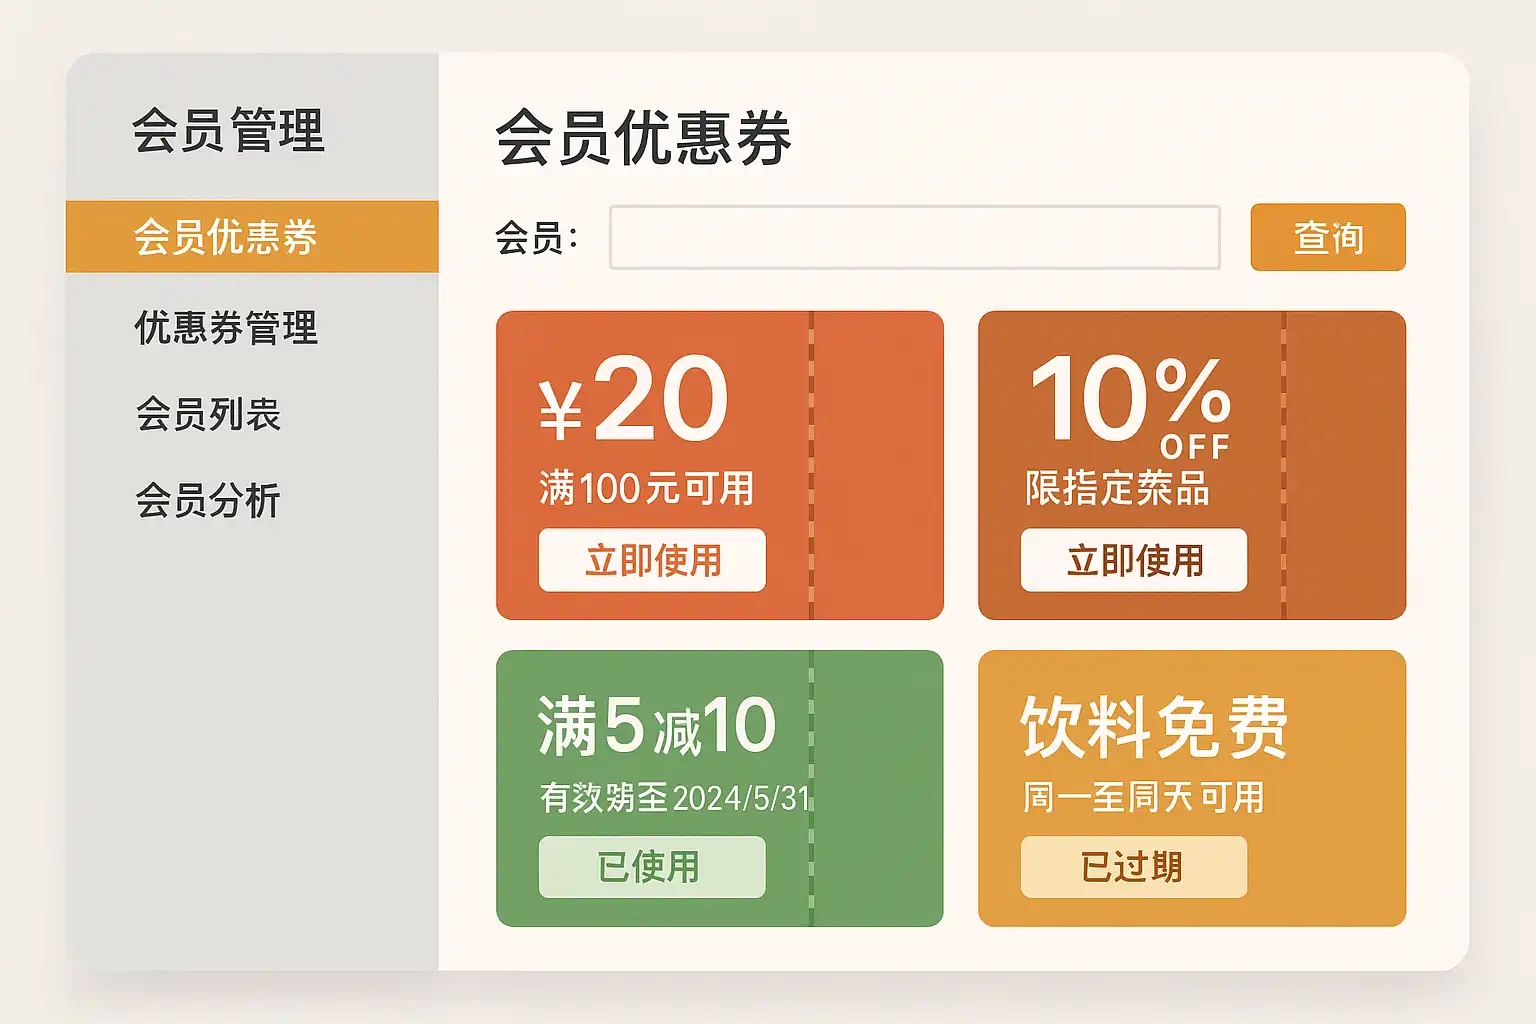Select 会员优惠券 in the sidebar menu
This screenshot has width=1536, height=1024.
(226, 237)
